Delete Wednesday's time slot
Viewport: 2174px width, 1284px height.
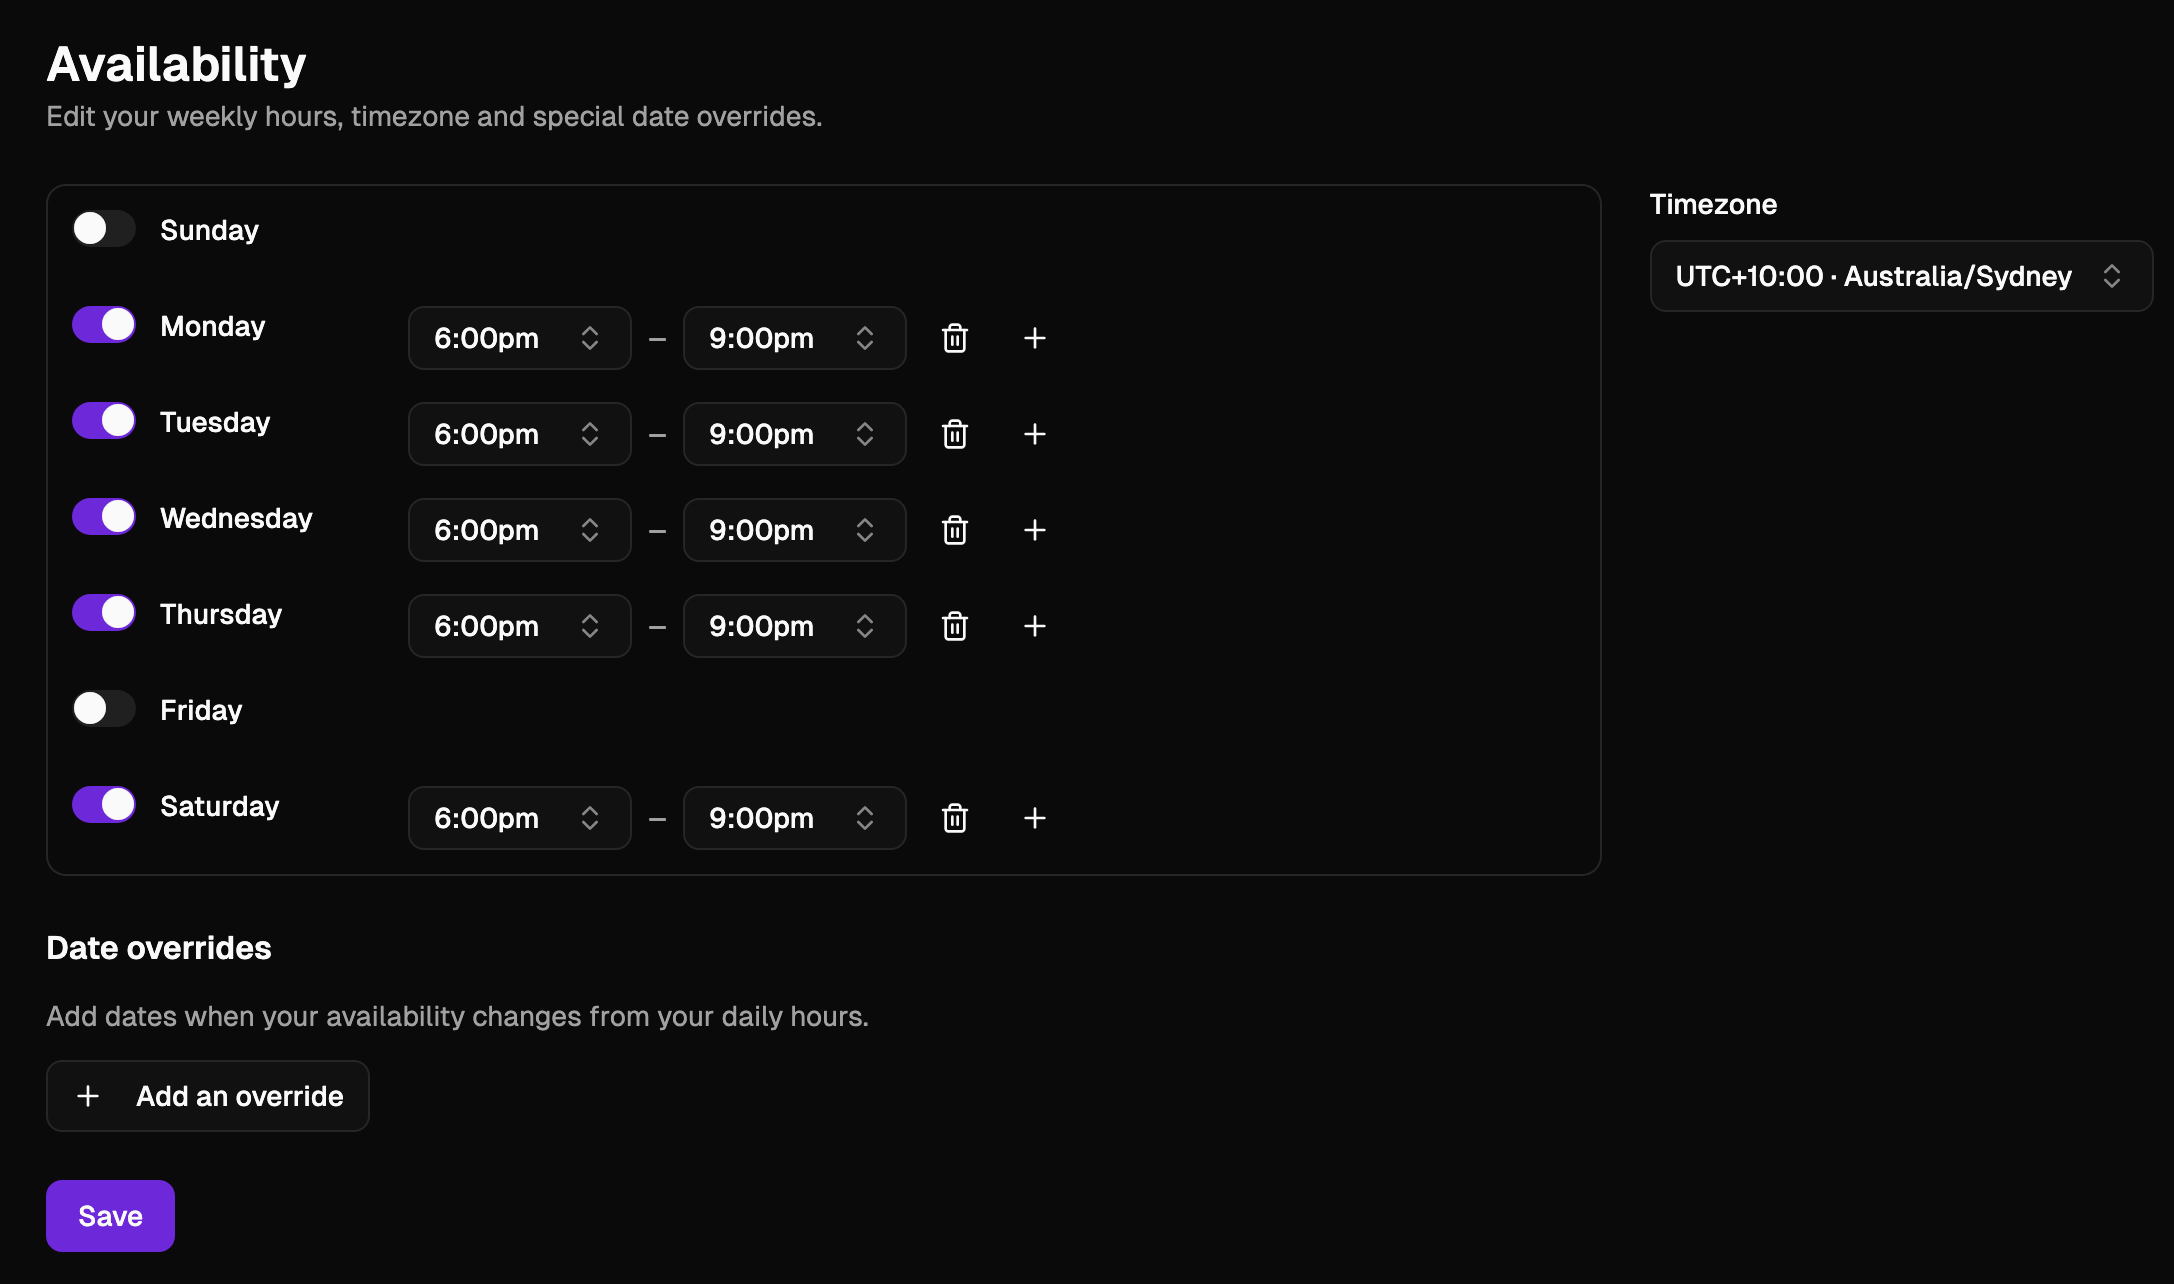[x=954, y=530]
